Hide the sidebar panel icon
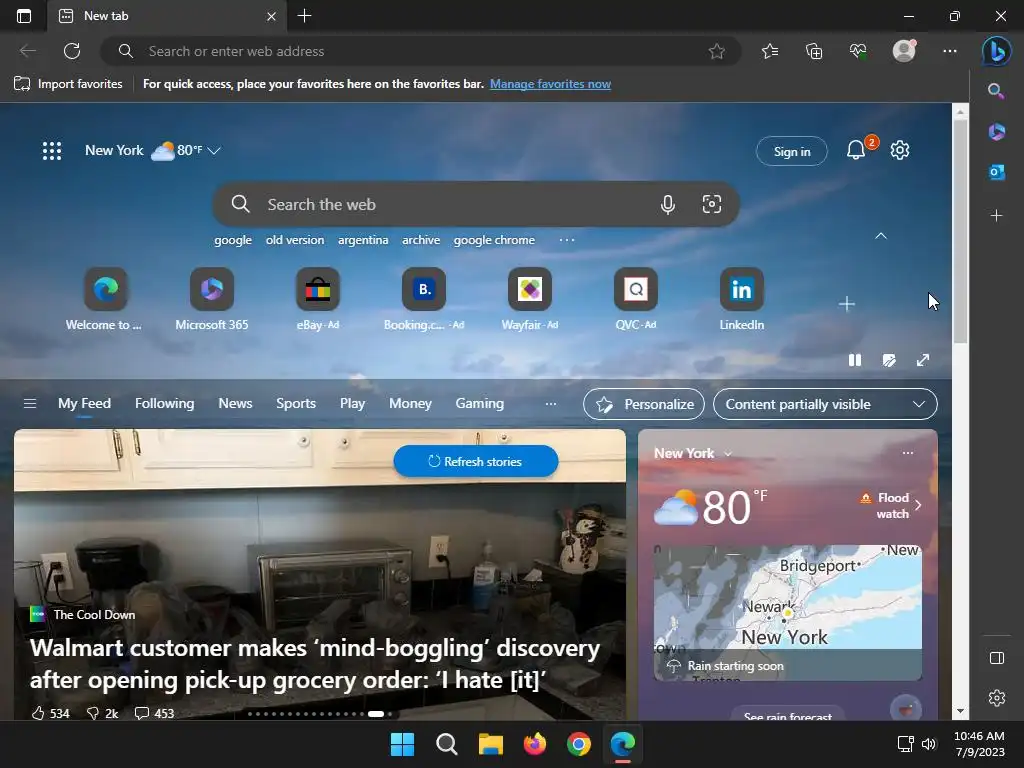1024x768 pixels. [997, 658]
